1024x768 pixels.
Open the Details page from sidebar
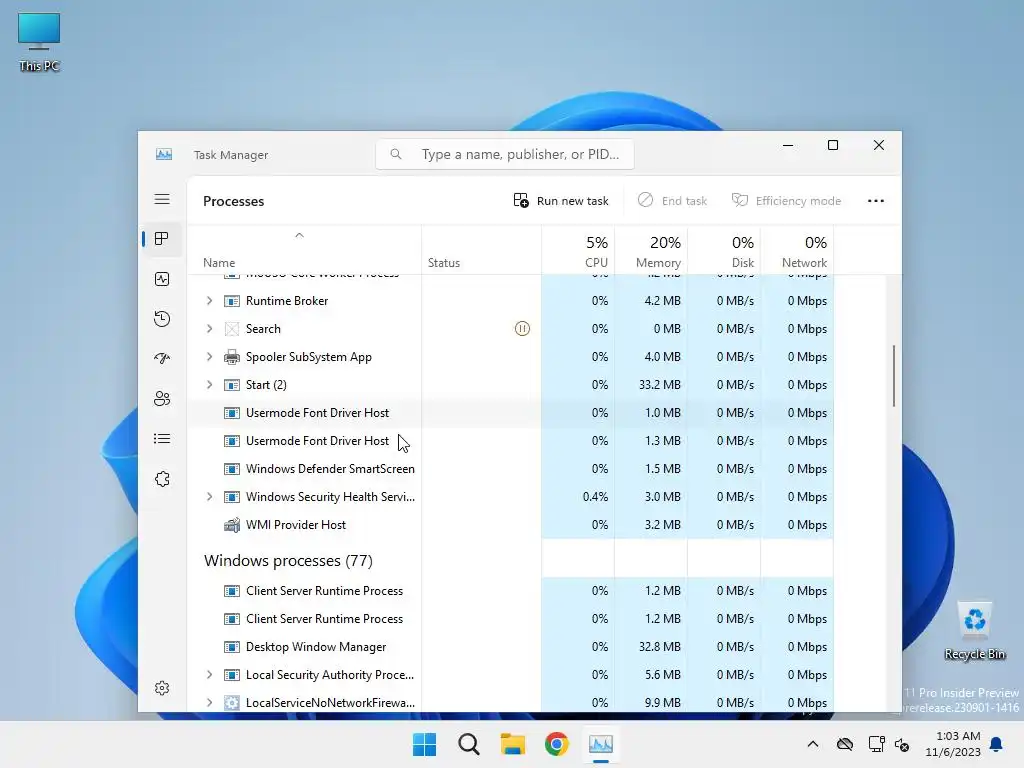coord(162,439)
